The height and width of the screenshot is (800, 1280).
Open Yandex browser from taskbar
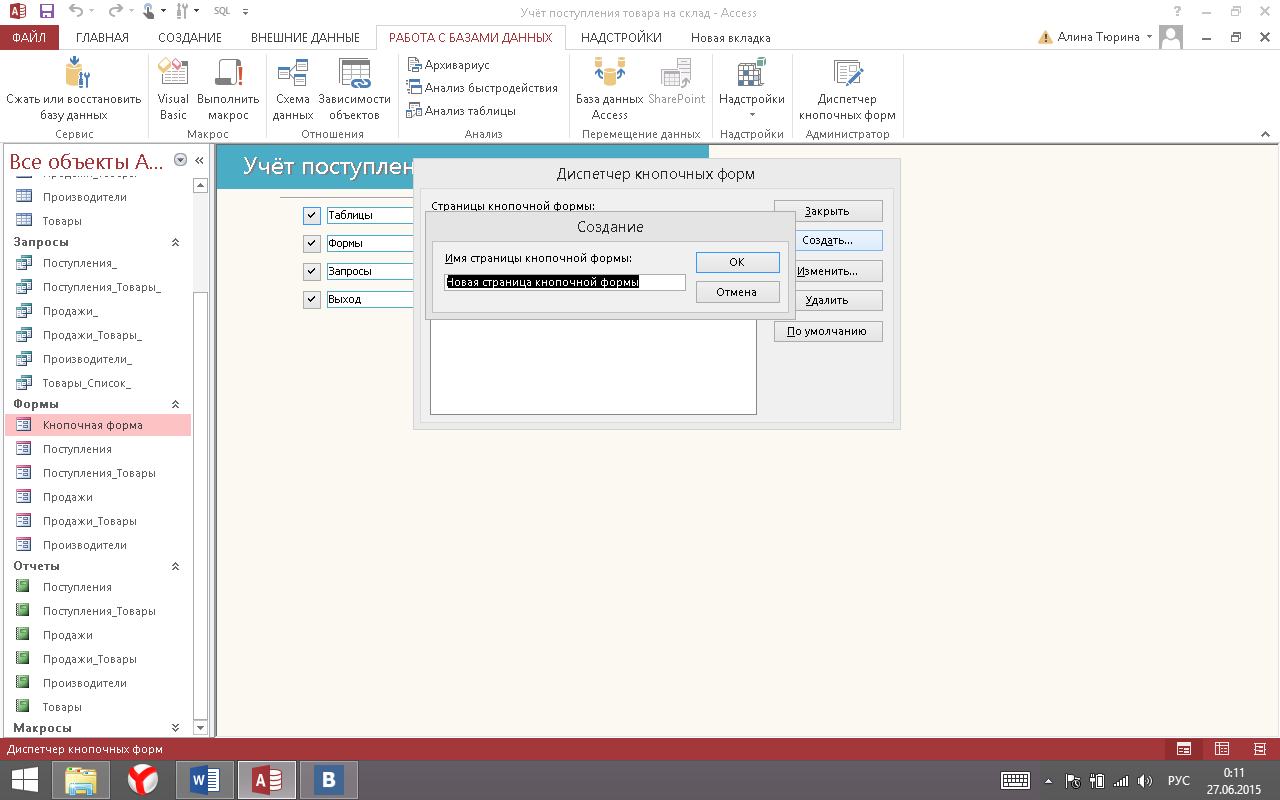pyautogui.click(x=143, y=780)
